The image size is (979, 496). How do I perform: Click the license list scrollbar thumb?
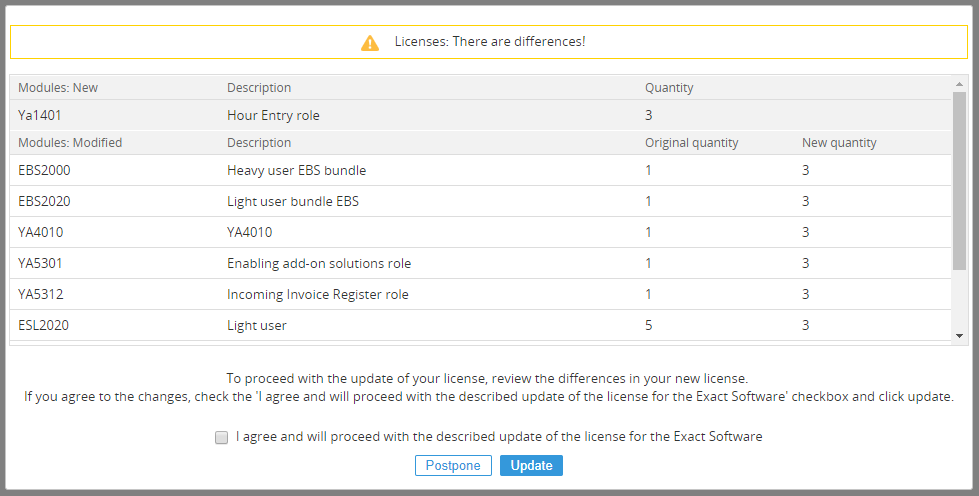pyautogui.click(x=960, y=181)
